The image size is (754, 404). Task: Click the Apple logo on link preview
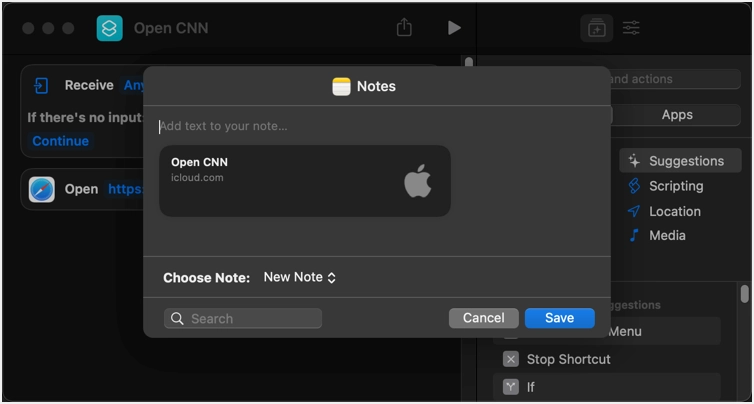tap(417, 181)
